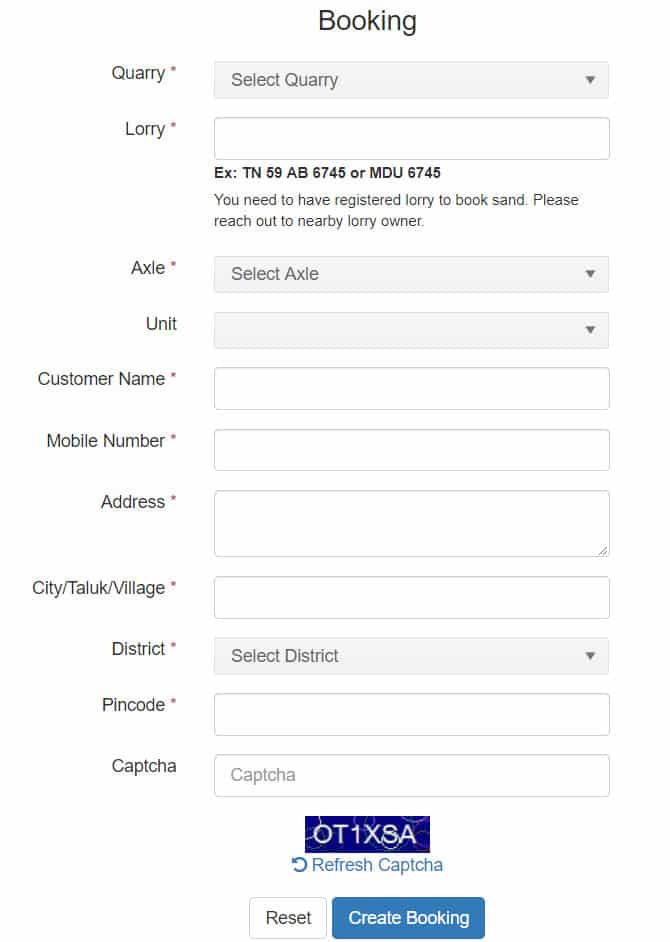
Task: Click the Create Booking button
Action: point(408,918)
